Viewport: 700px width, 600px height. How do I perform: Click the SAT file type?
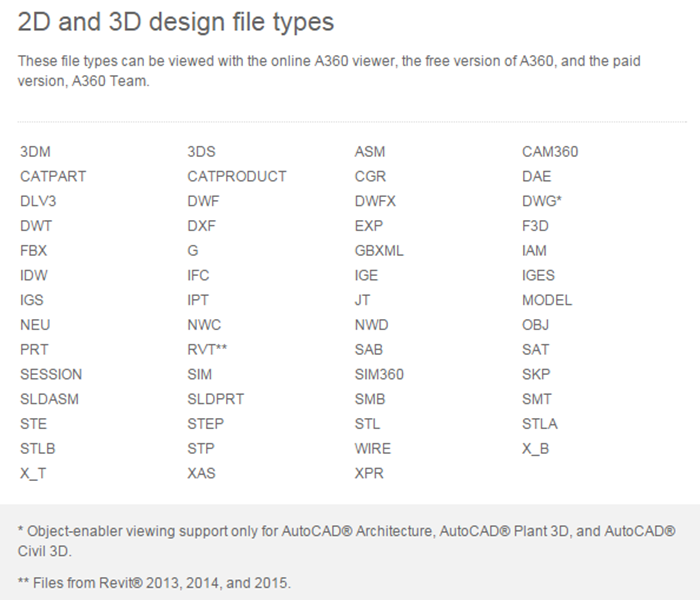[536, 350]
